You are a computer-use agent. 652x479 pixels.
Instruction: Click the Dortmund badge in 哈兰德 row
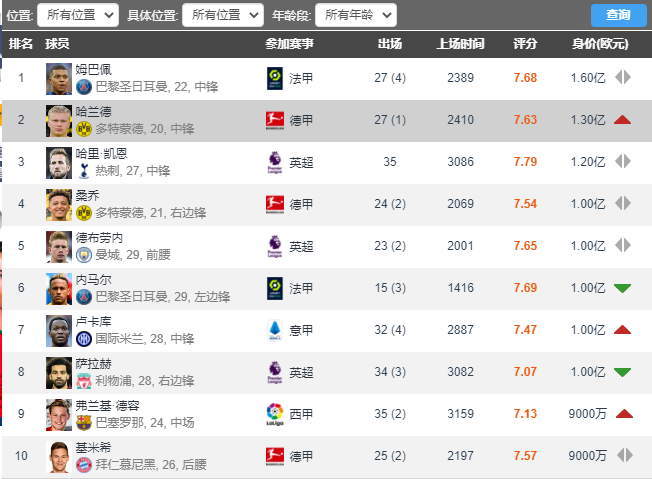pyautogui.click(x=84, y=129)
